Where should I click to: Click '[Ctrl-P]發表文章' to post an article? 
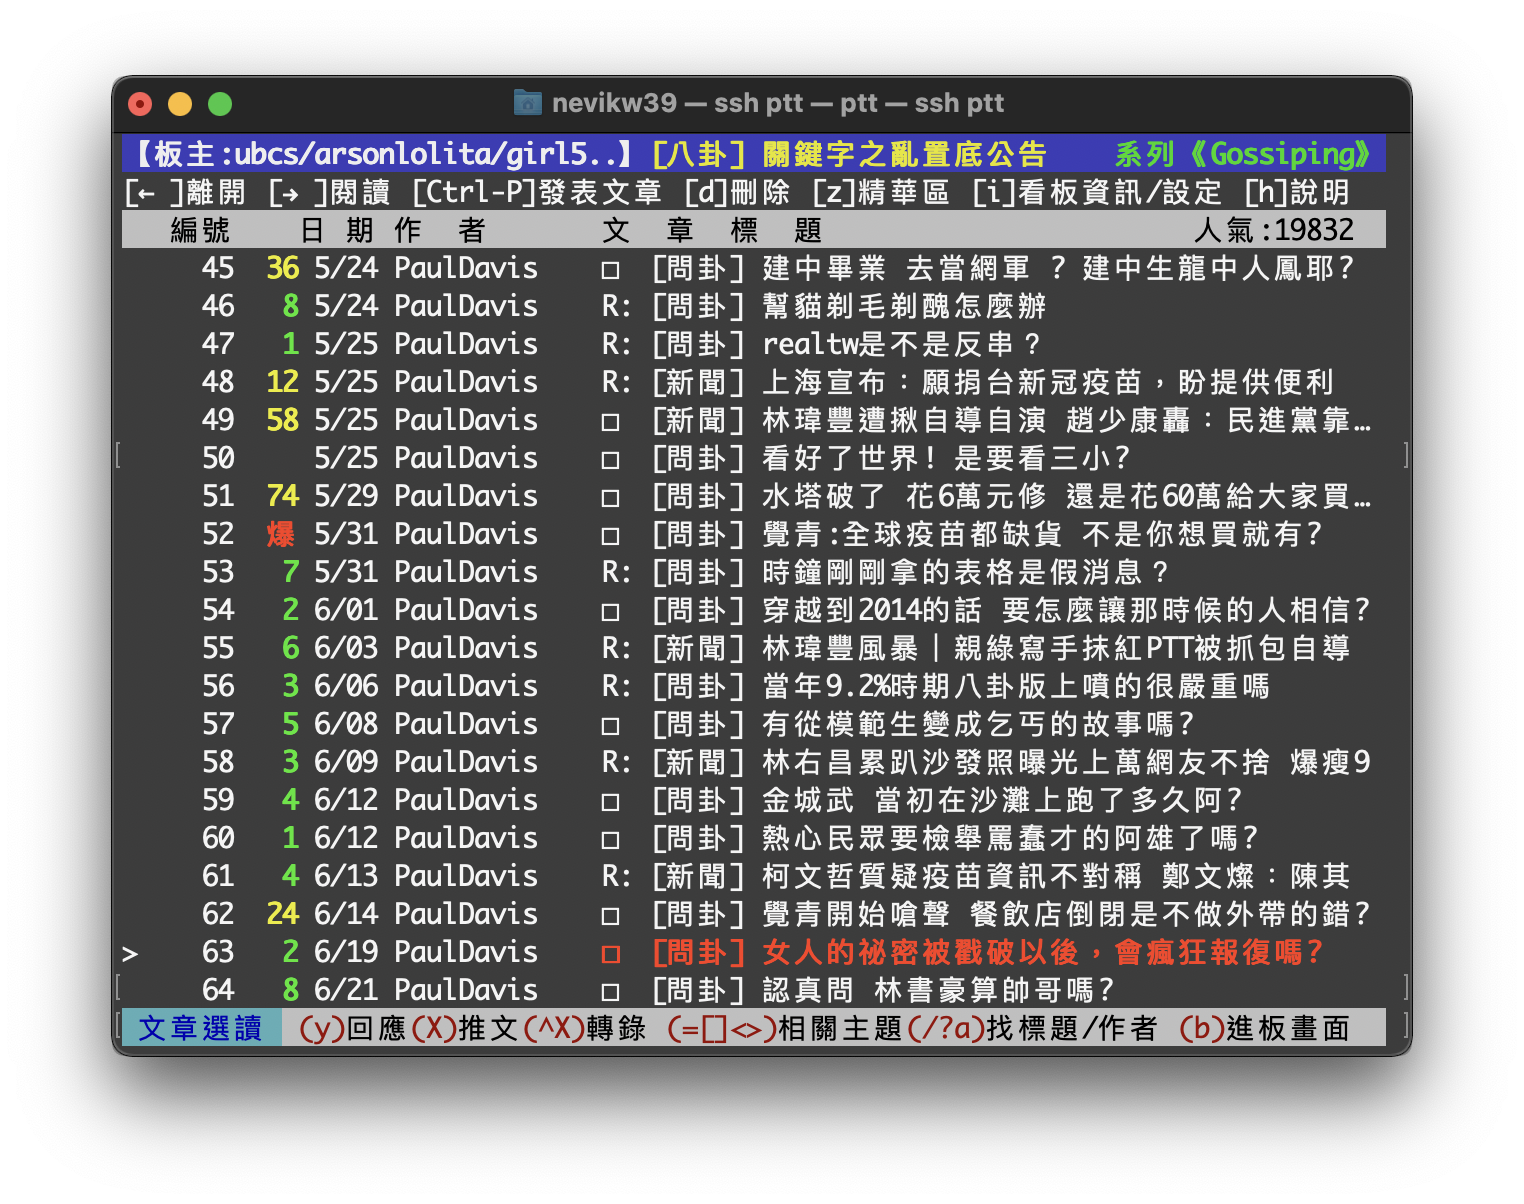pyautogui.click(x=537, y=192)
